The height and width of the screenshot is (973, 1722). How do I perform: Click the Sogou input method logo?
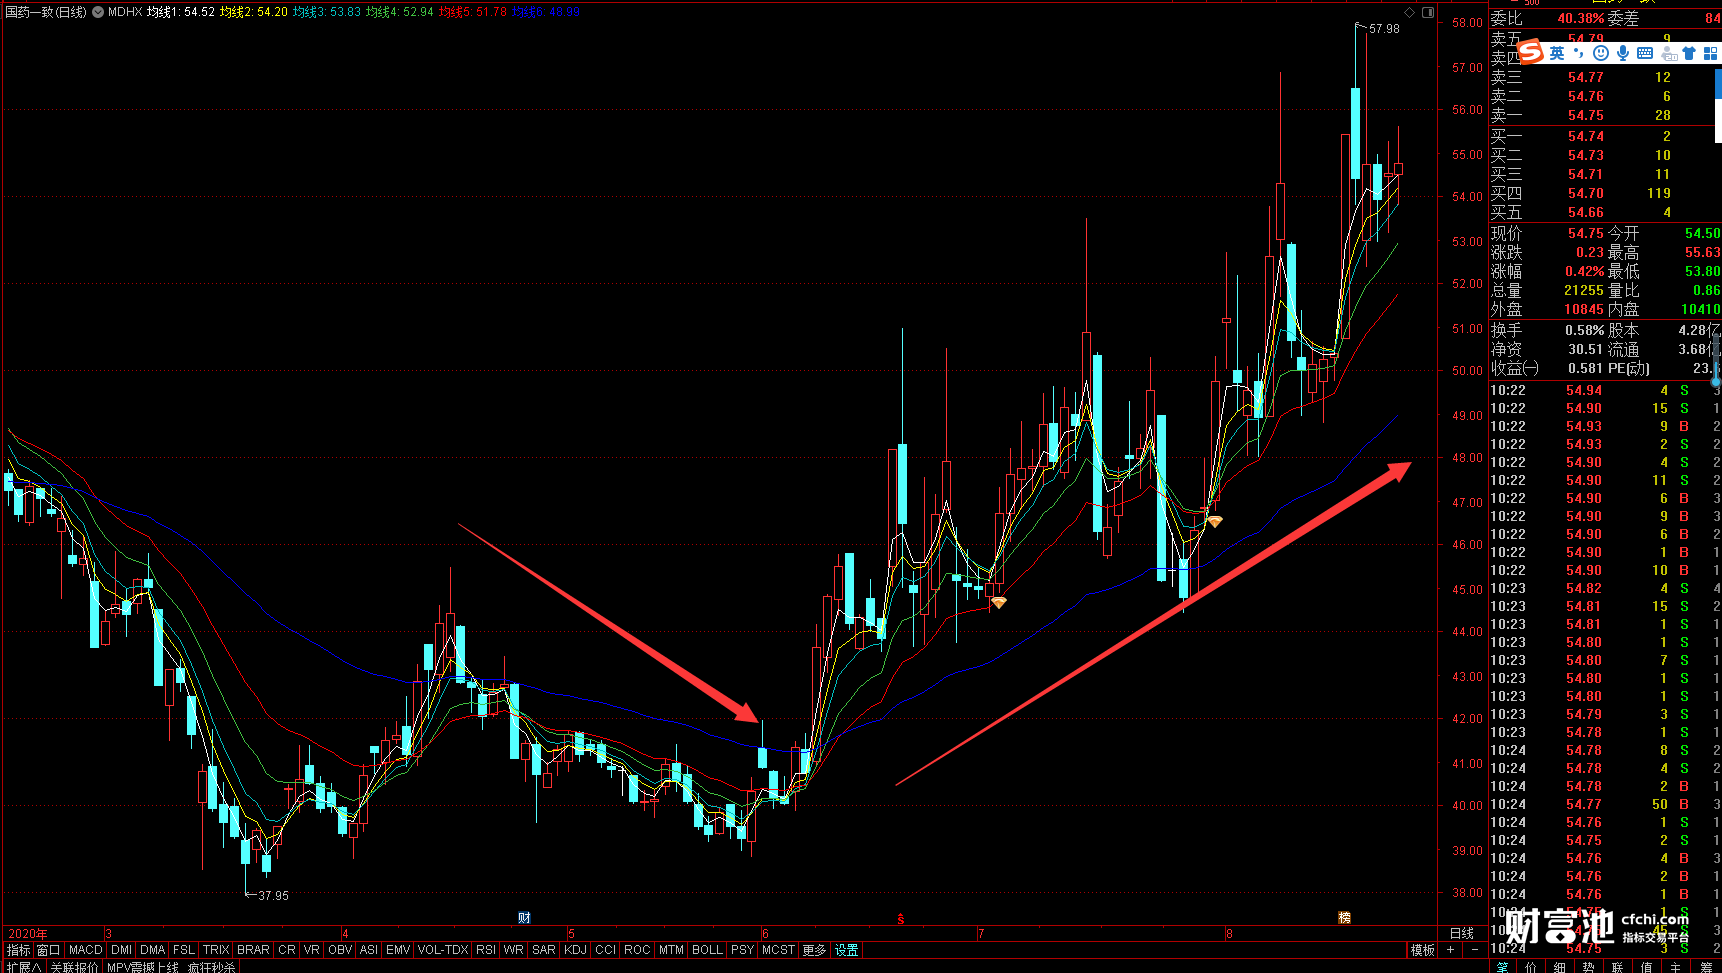pos(1531,51)
